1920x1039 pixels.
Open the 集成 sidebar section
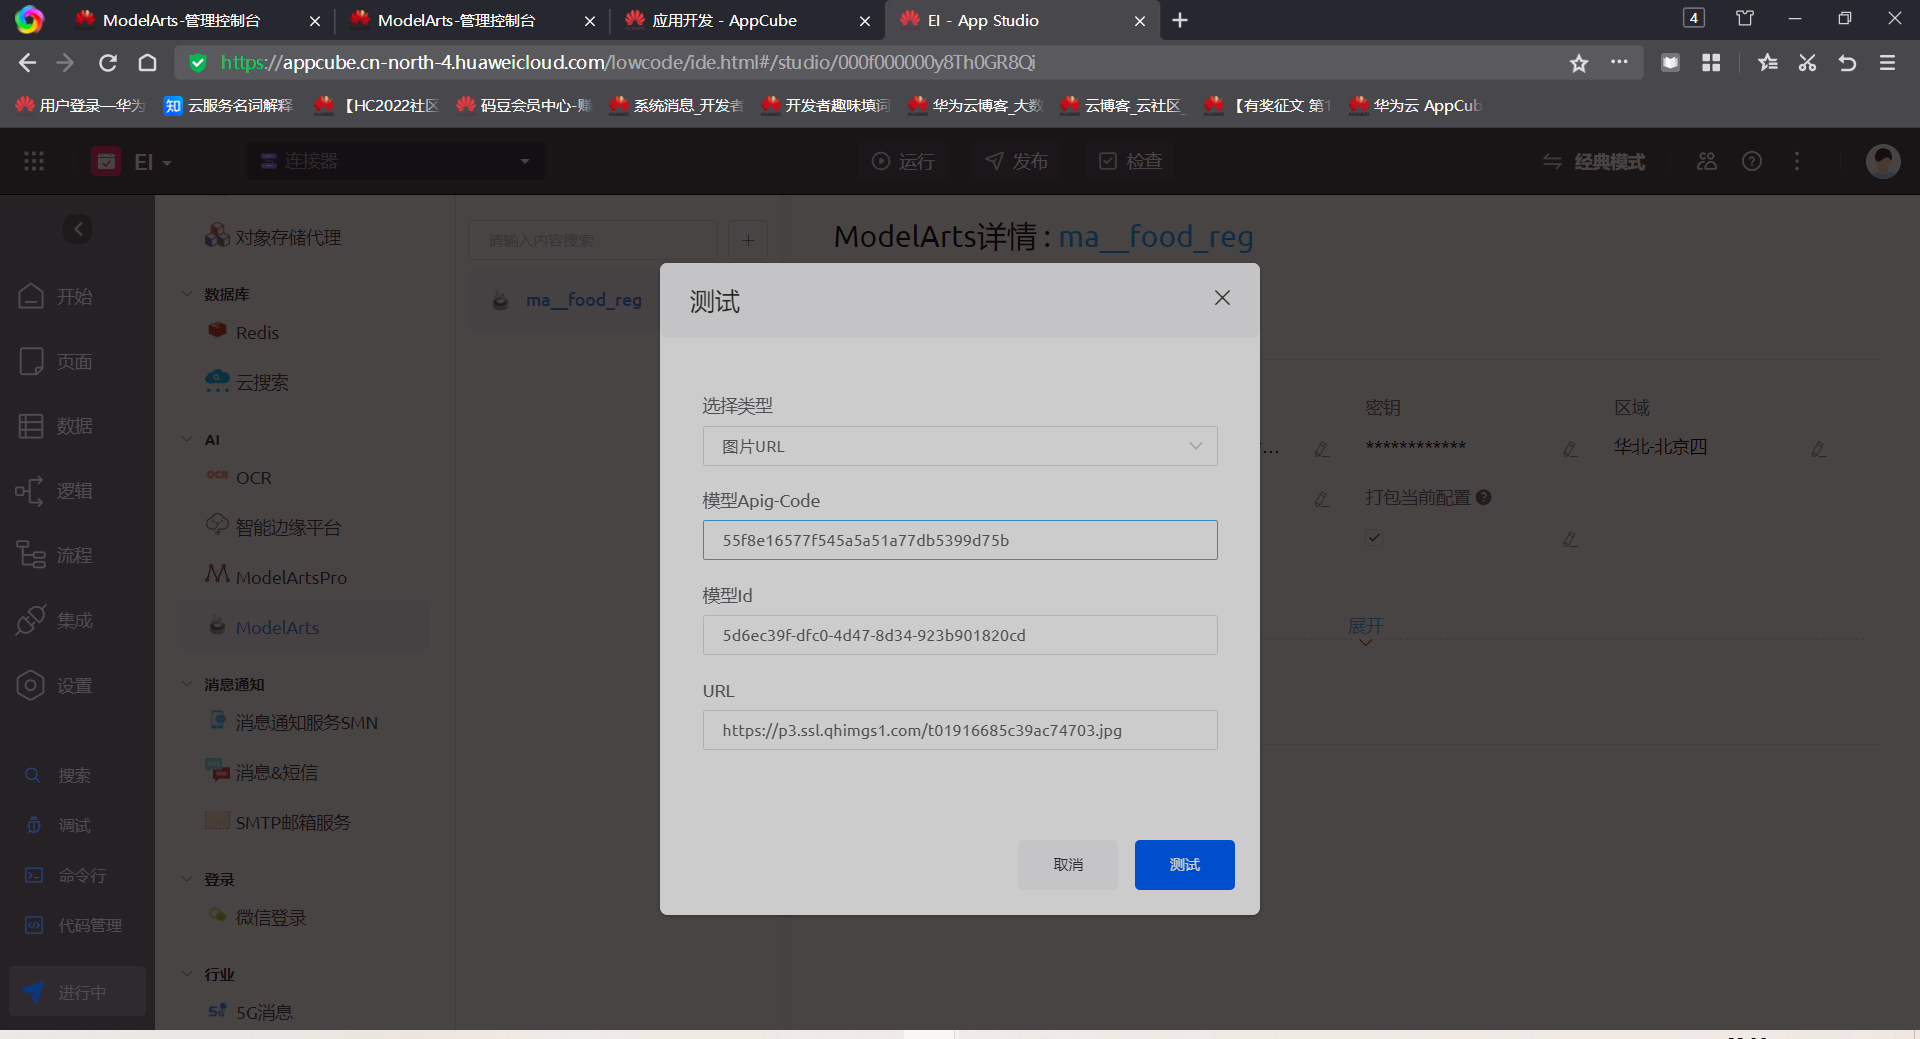coord(56,620)
